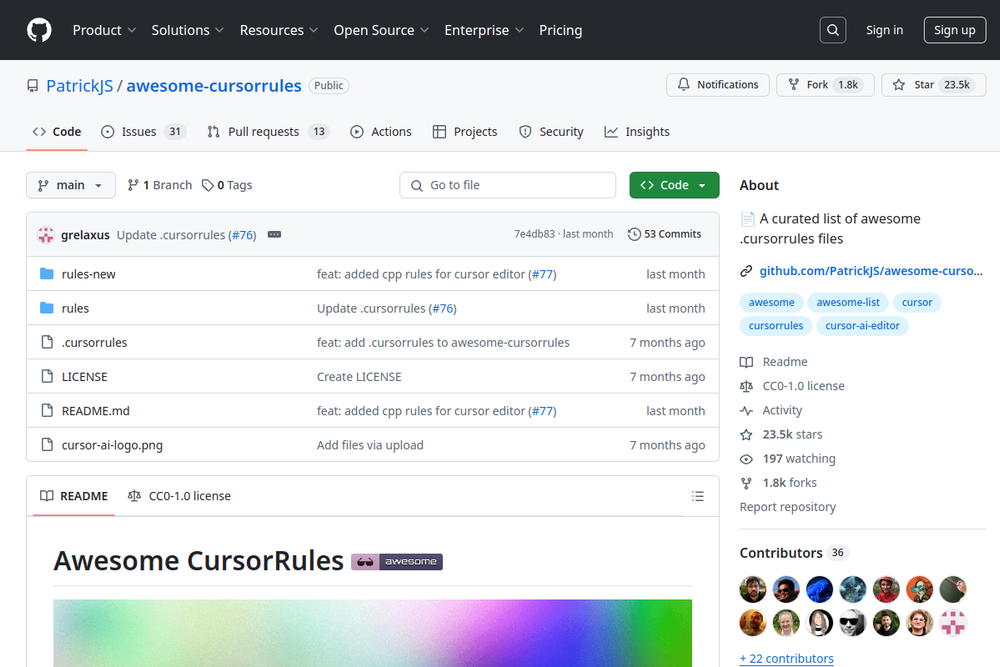Click the history clock icon beside 53 Commits
Image resolution: width=1000 pixels, height=667 pixels.
(x=634, y=234)
